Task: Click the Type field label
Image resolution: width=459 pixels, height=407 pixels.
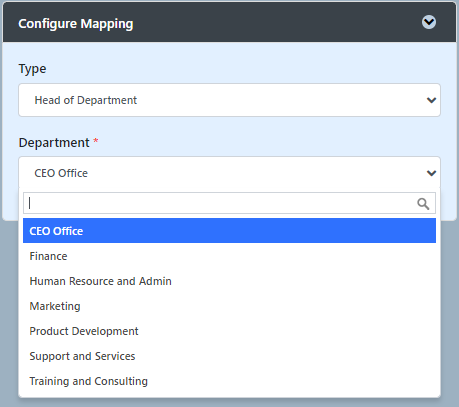Action: [32, 69]
